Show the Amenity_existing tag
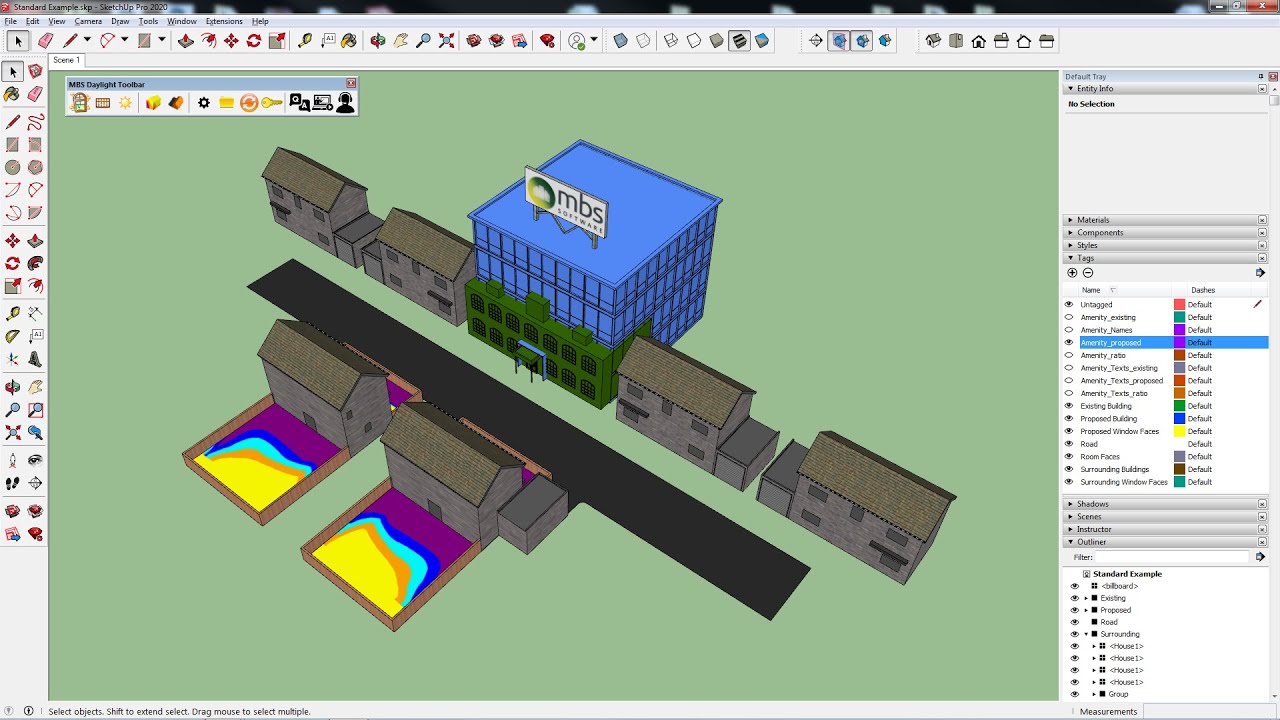 (1069, 317)
